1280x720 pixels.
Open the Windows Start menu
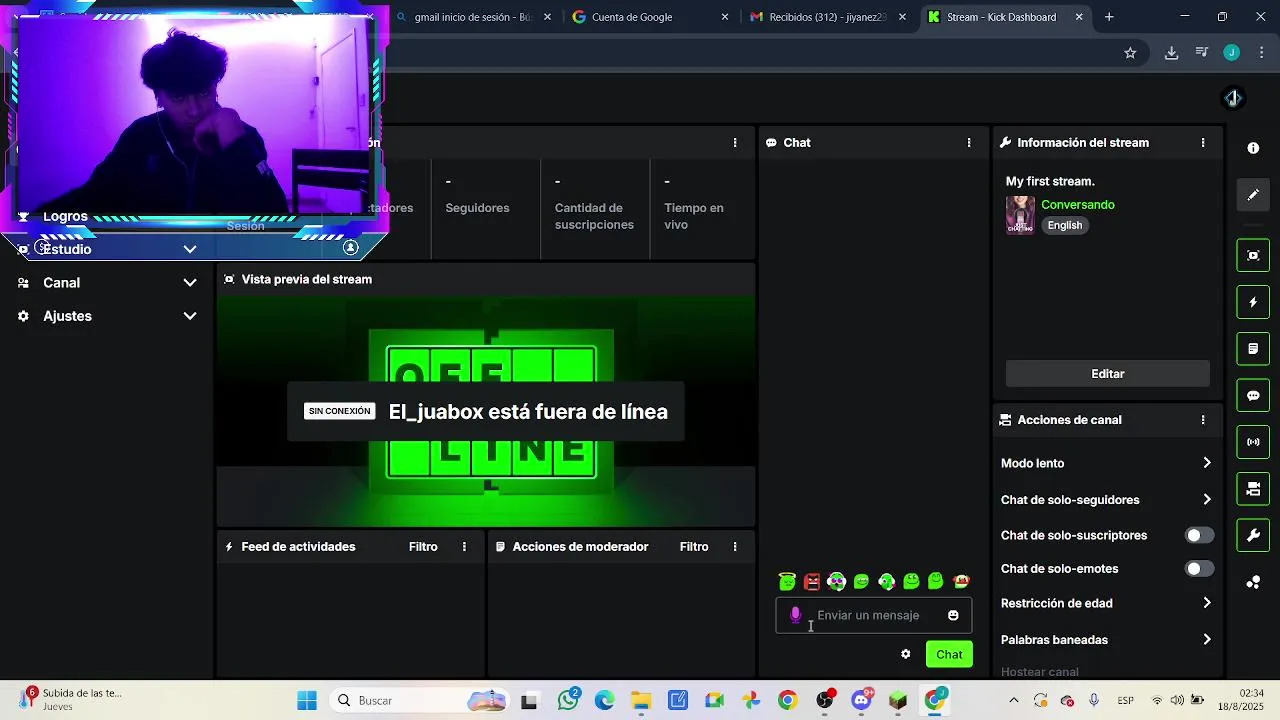coord(307,700)
